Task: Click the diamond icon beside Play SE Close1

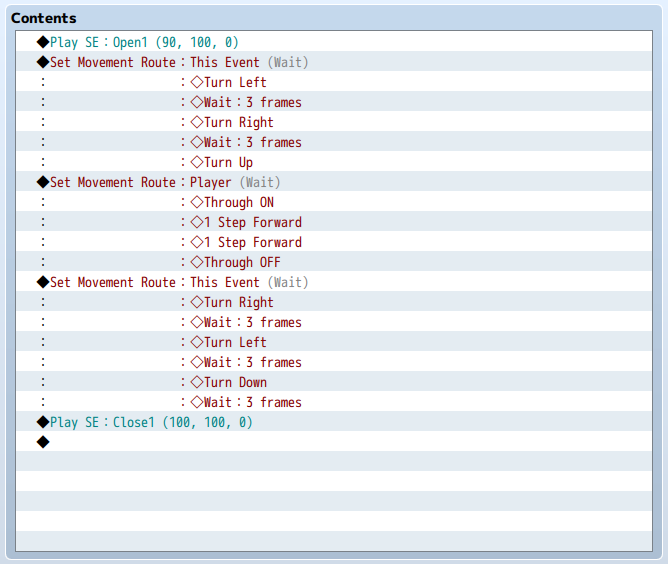Action: click(x=42, y=422)
